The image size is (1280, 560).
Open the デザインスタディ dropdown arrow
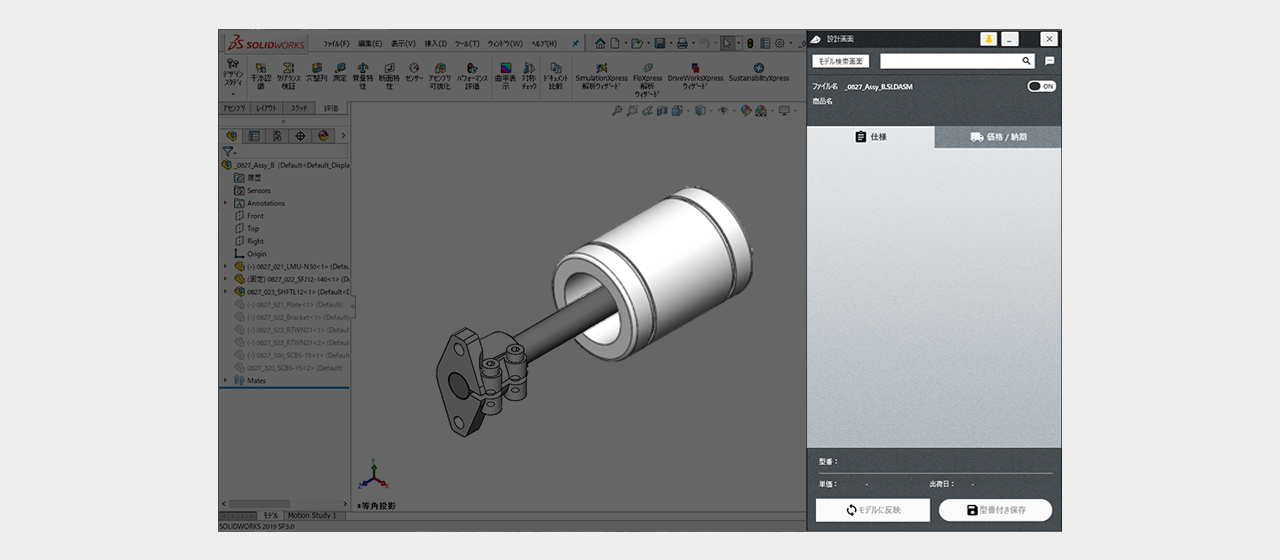click(232, 94)
